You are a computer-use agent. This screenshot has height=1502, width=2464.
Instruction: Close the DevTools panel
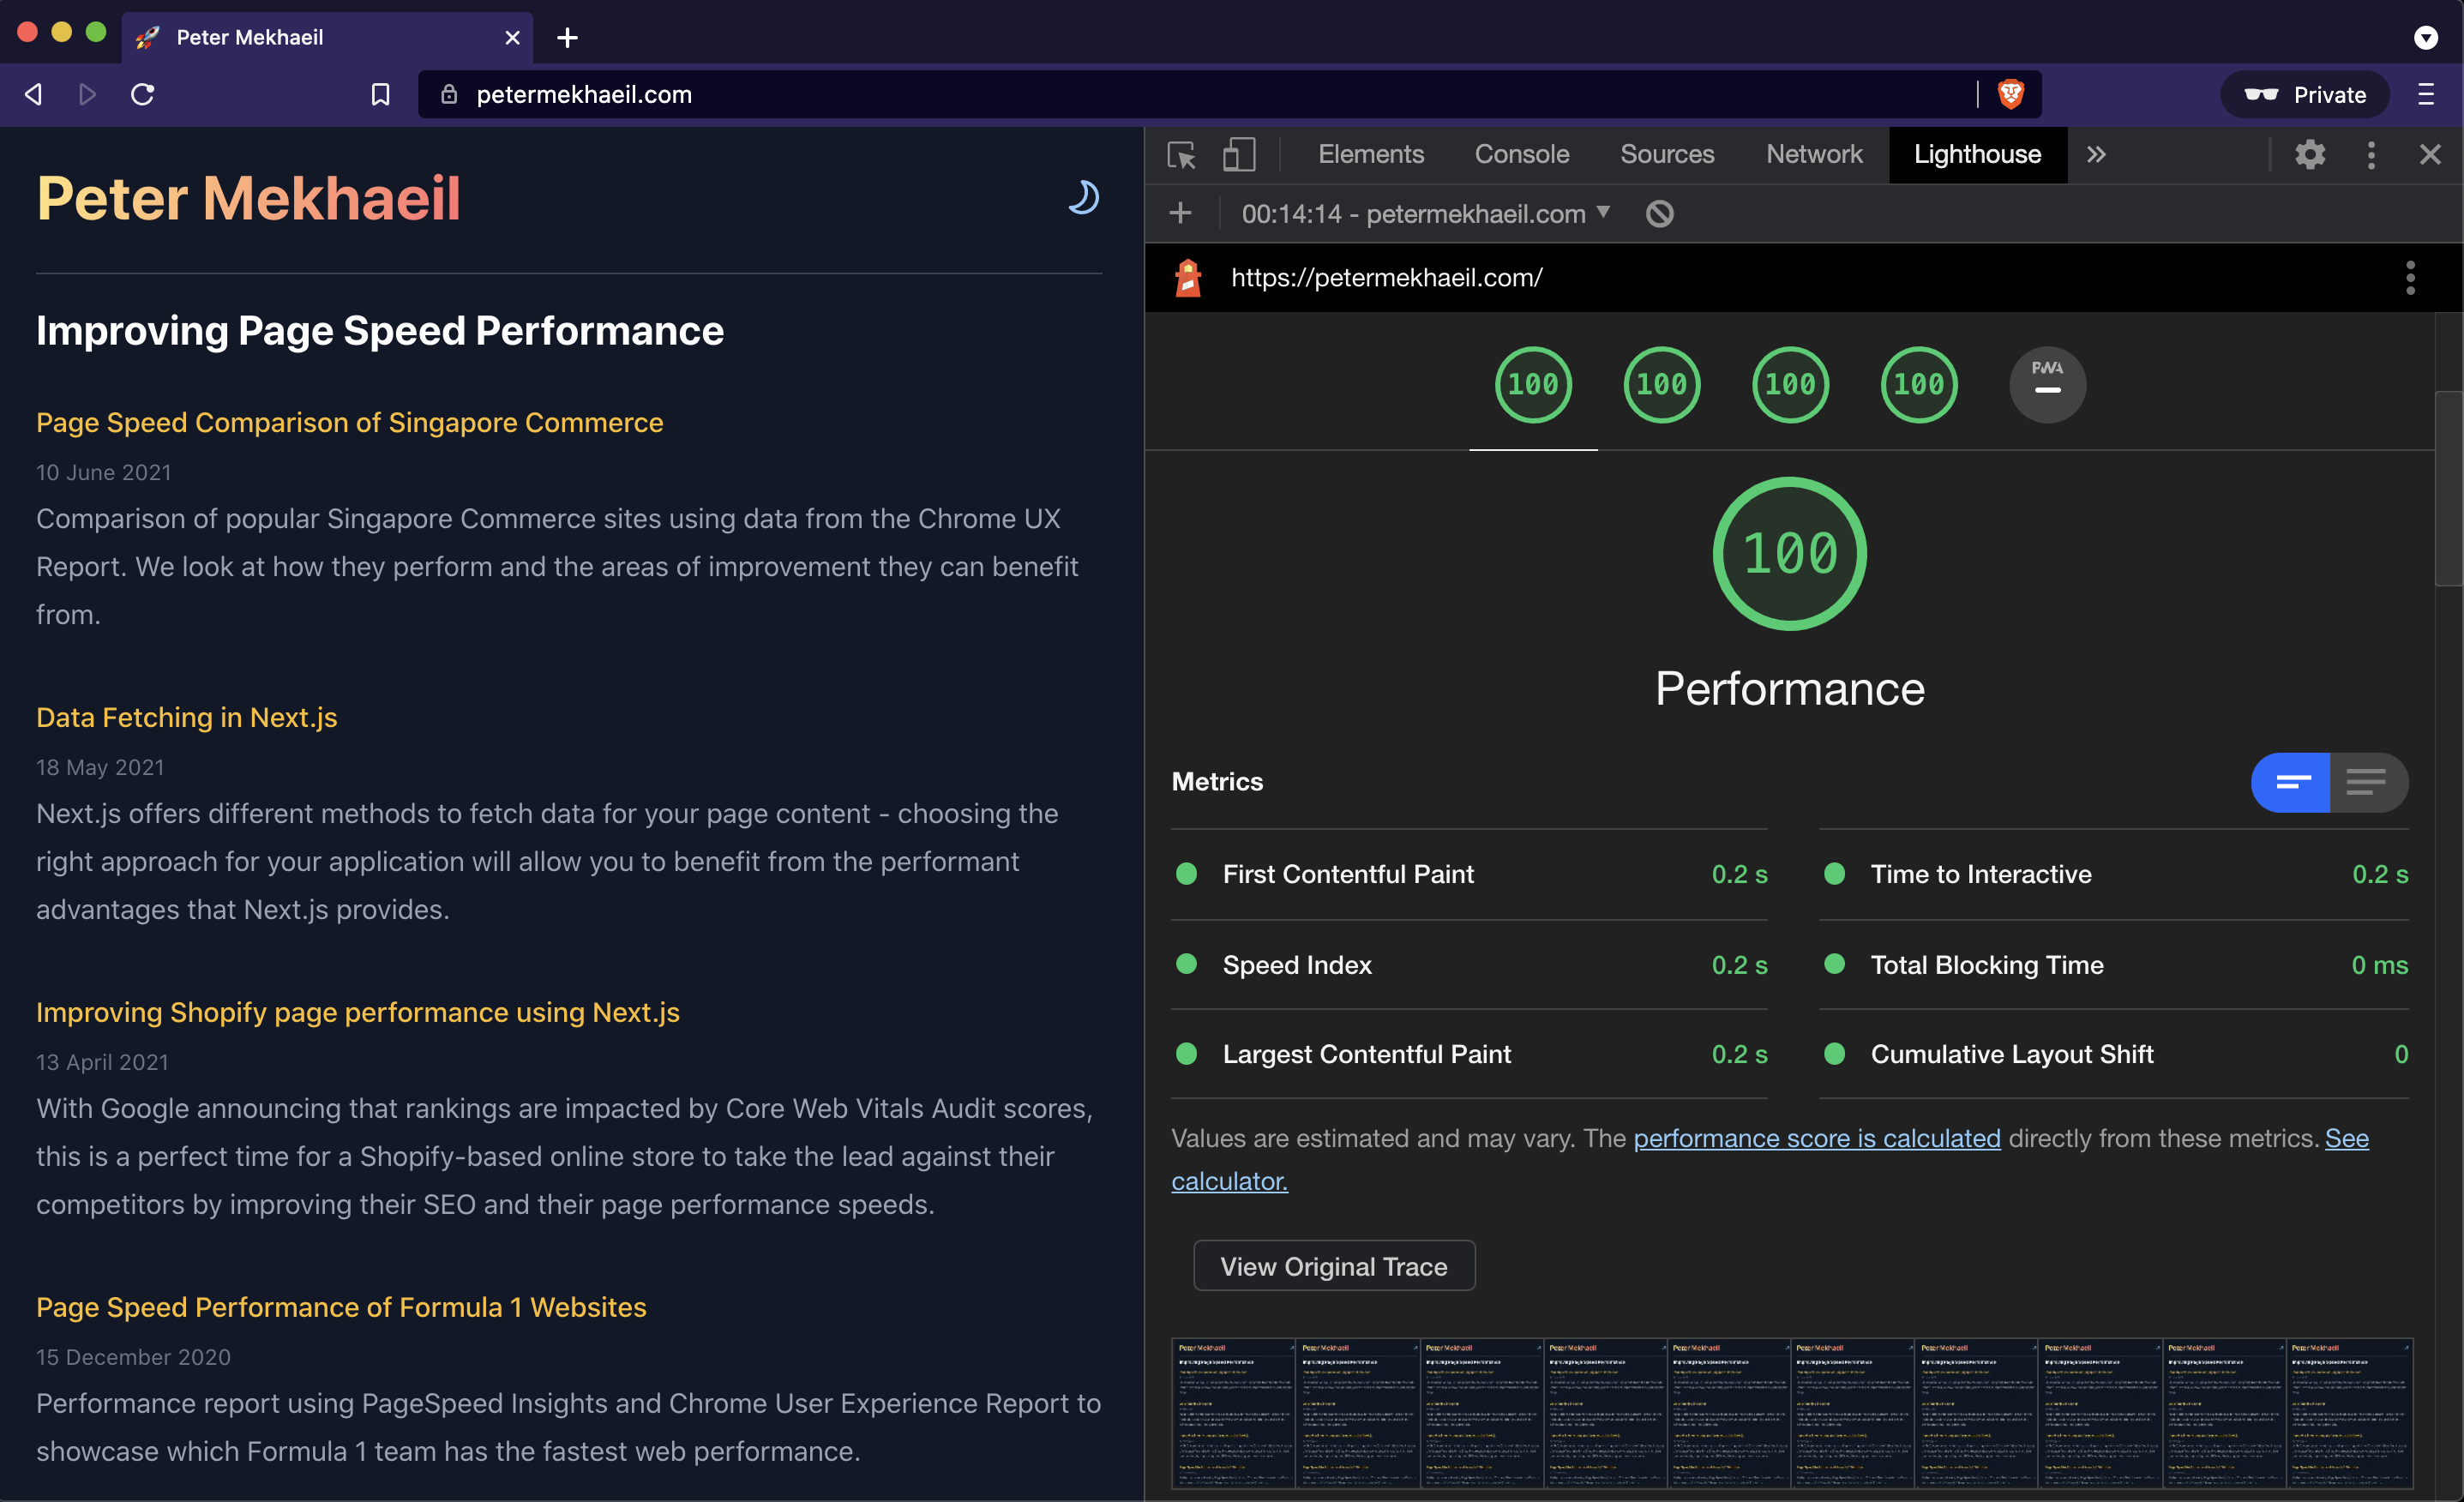[2429, 155]
